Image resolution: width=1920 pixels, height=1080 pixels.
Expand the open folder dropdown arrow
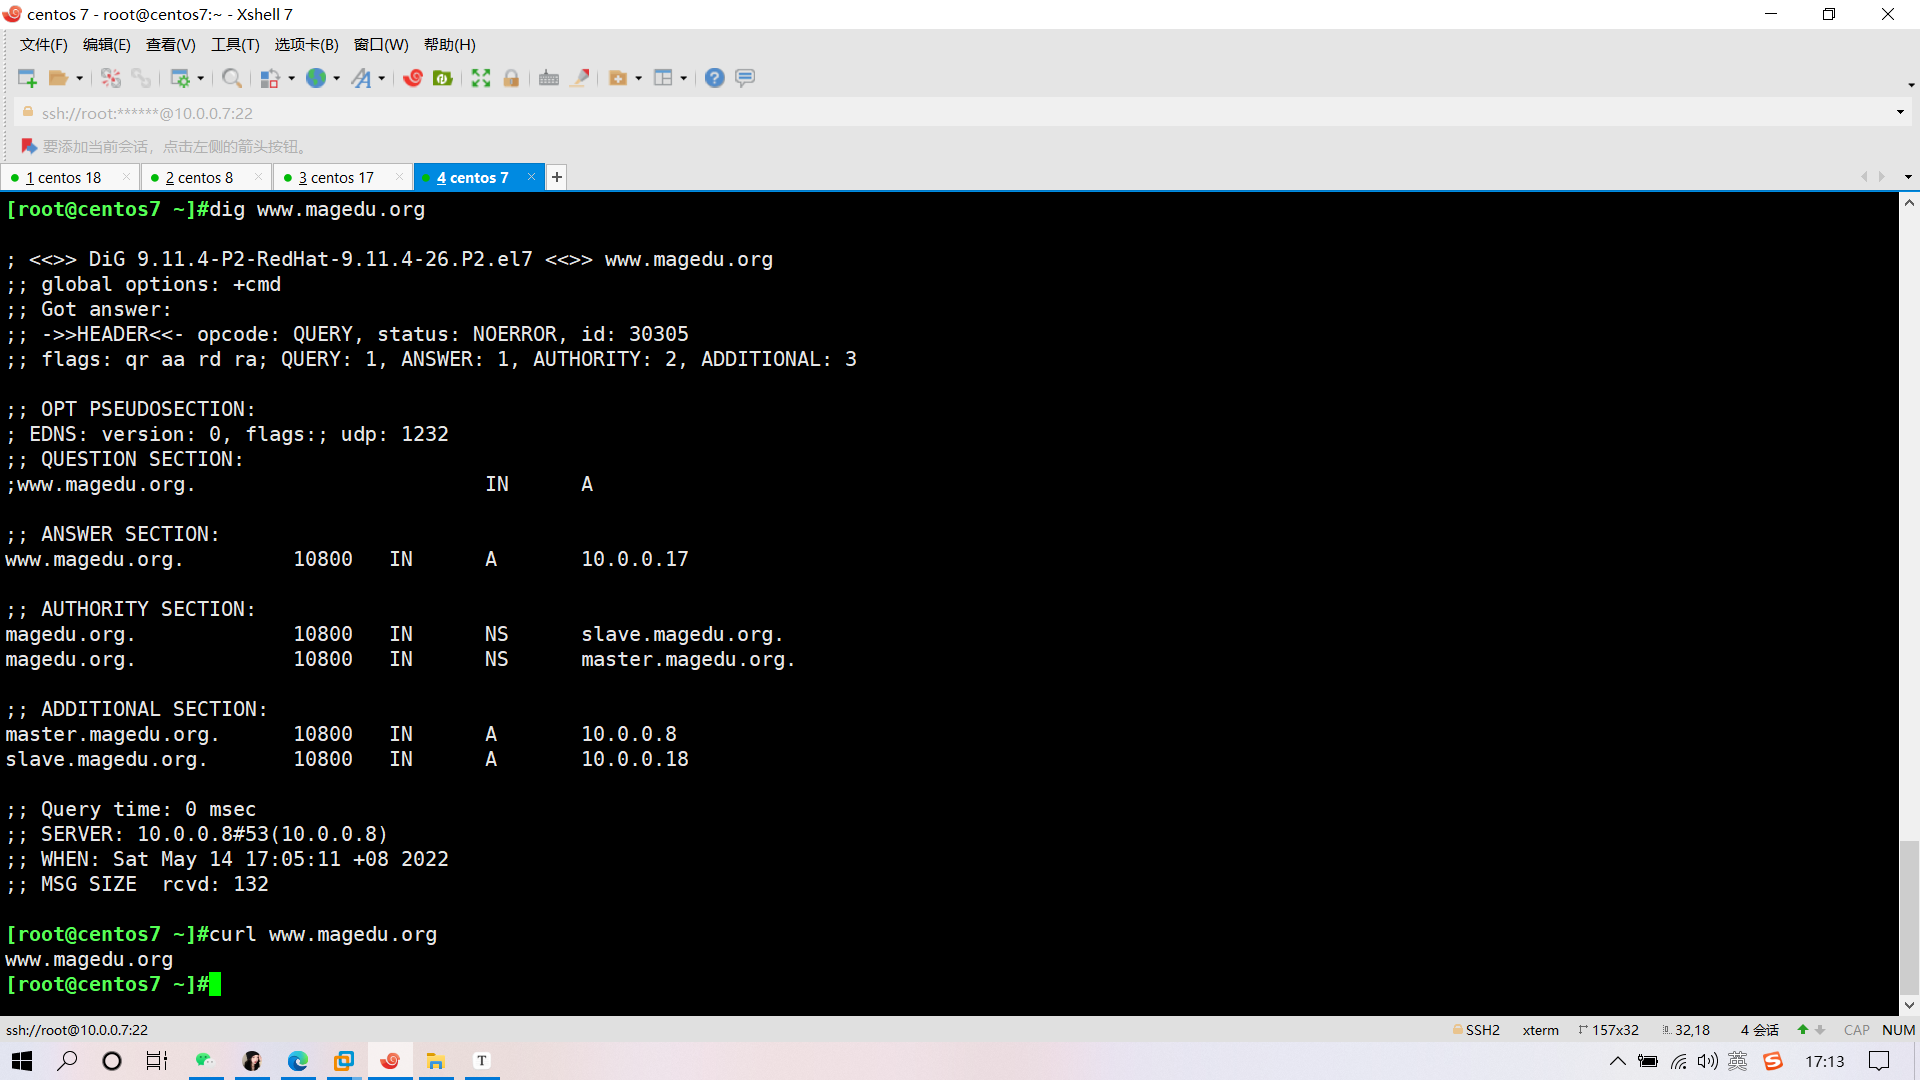(80, 78)
